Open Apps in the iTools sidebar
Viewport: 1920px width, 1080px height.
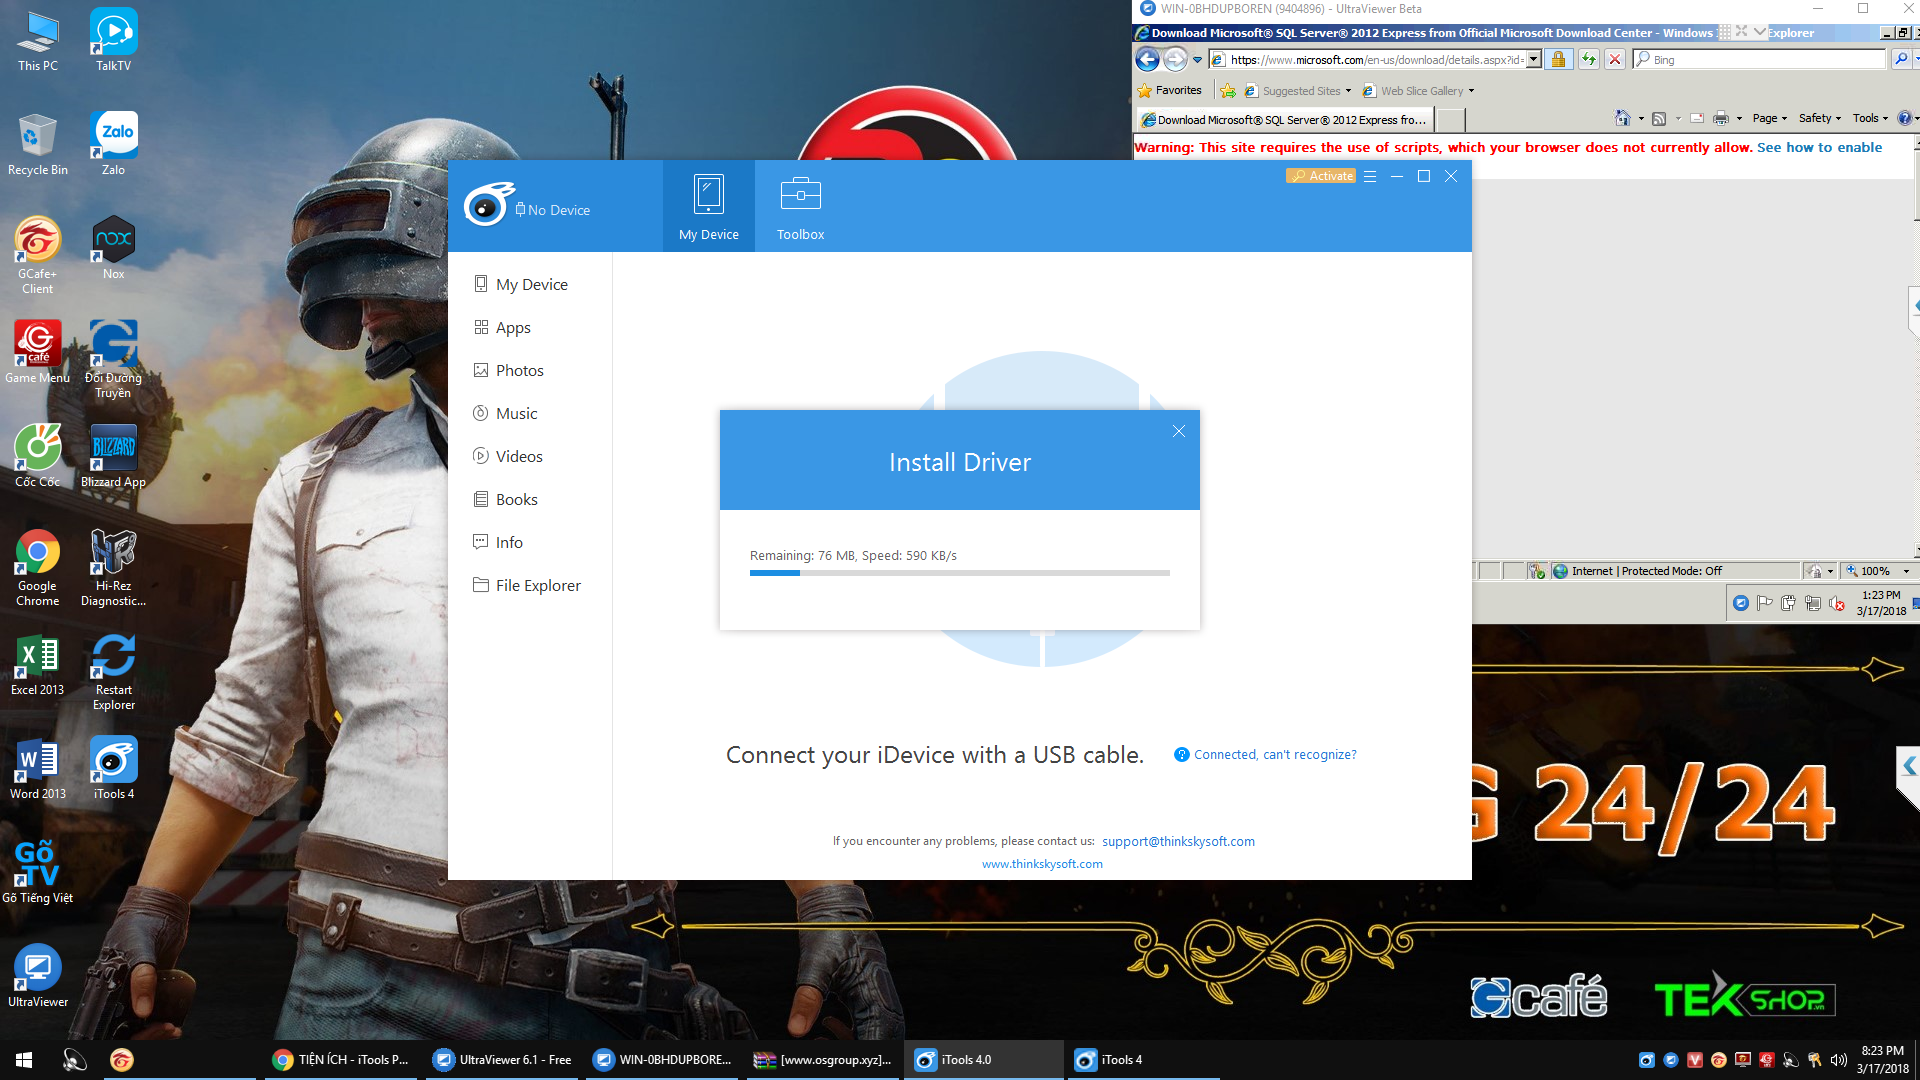click(x=530, y=327)
